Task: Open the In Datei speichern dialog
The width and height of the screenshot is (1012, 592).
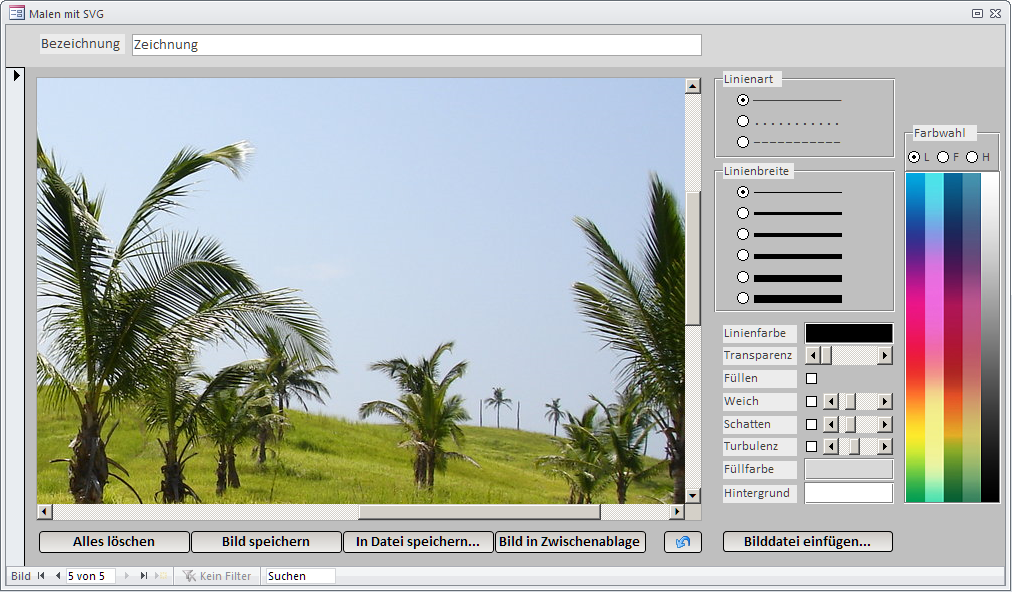Action: [x=418, y=542]
